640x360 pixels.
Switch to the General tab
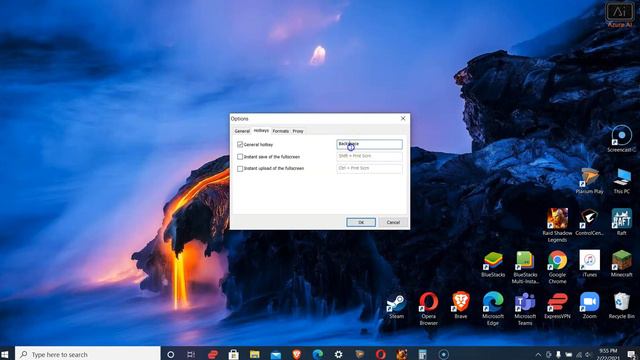pos(242,131)
